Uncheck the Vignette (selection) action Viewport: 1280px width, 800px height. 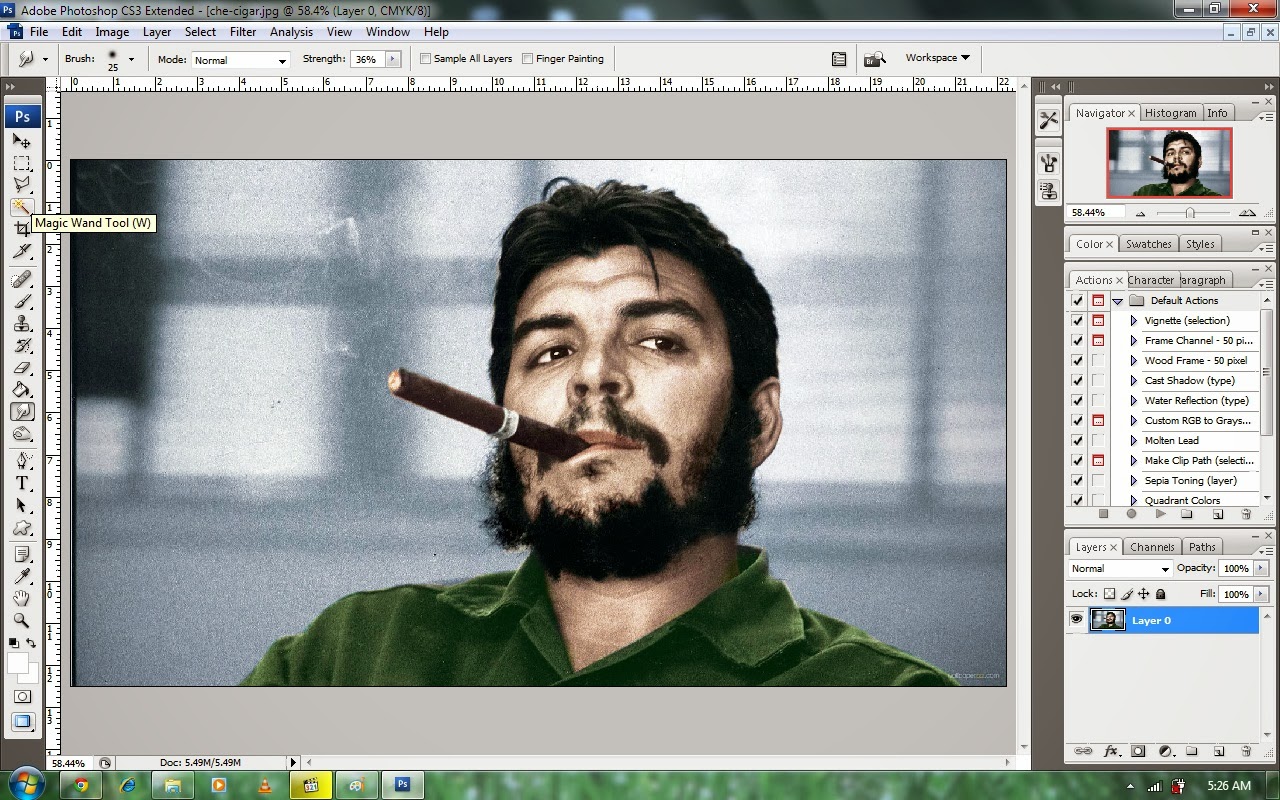coord(1077,320)
